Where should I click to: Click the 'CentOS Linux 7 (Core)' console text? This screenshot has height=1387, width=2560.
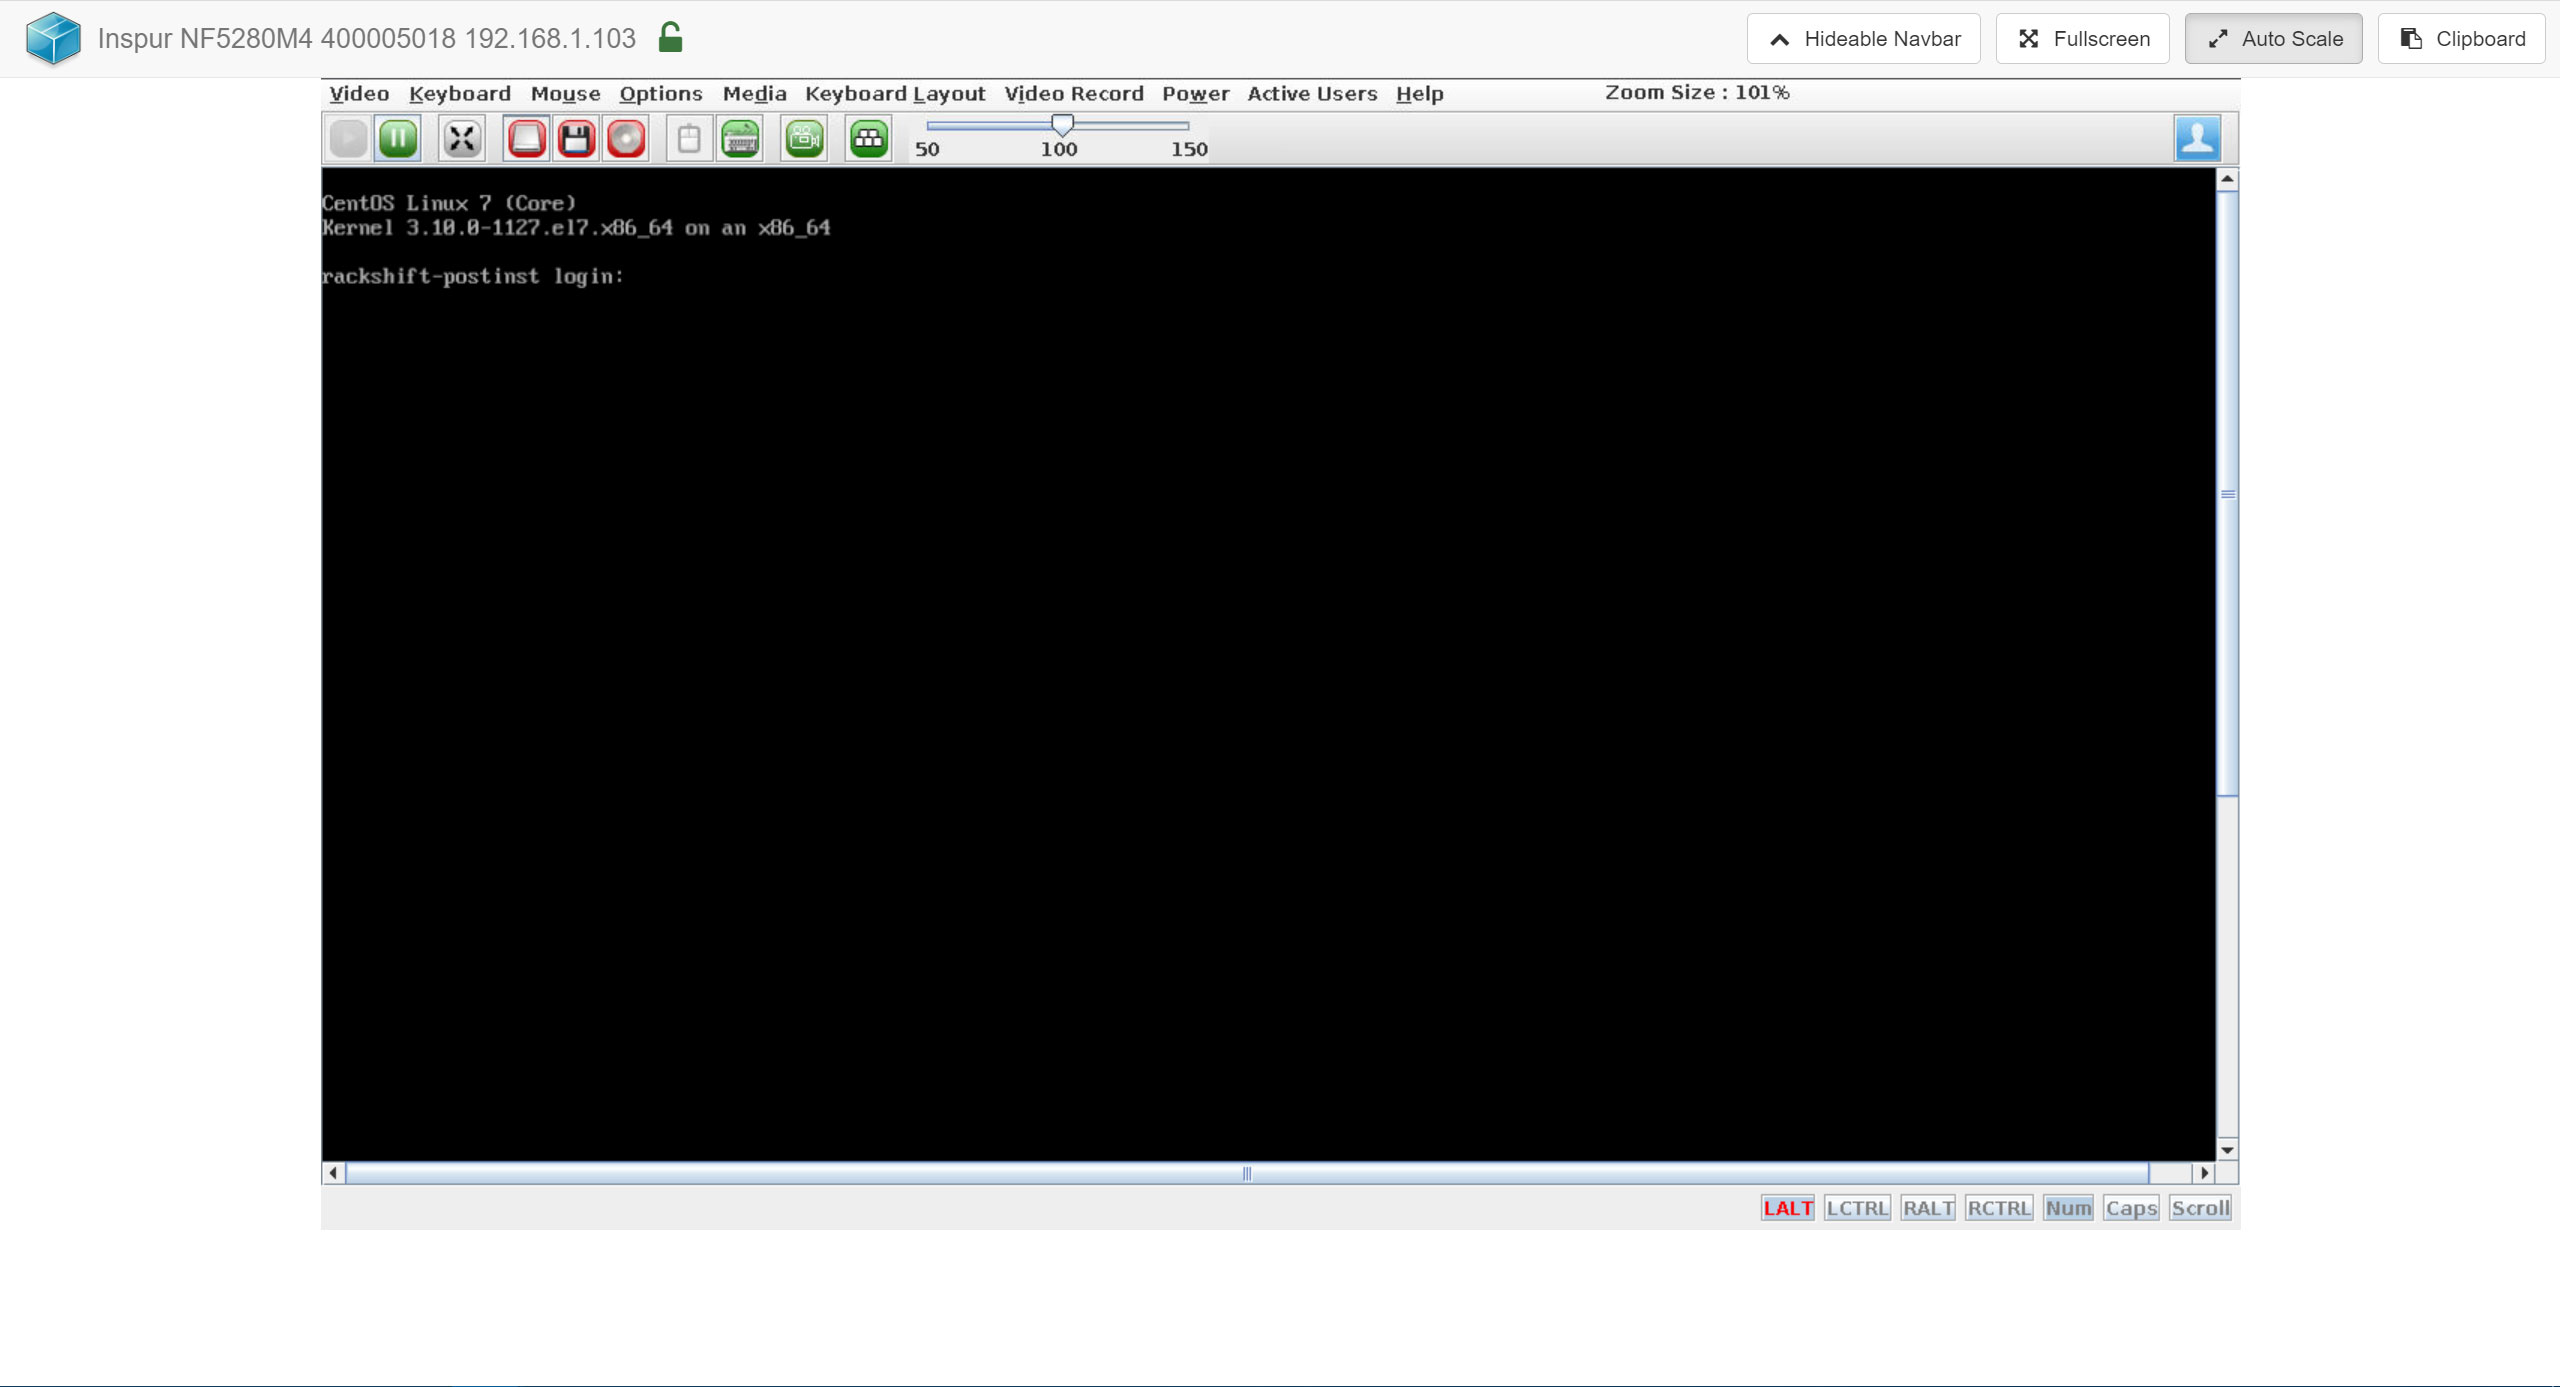tap(449, 203)
